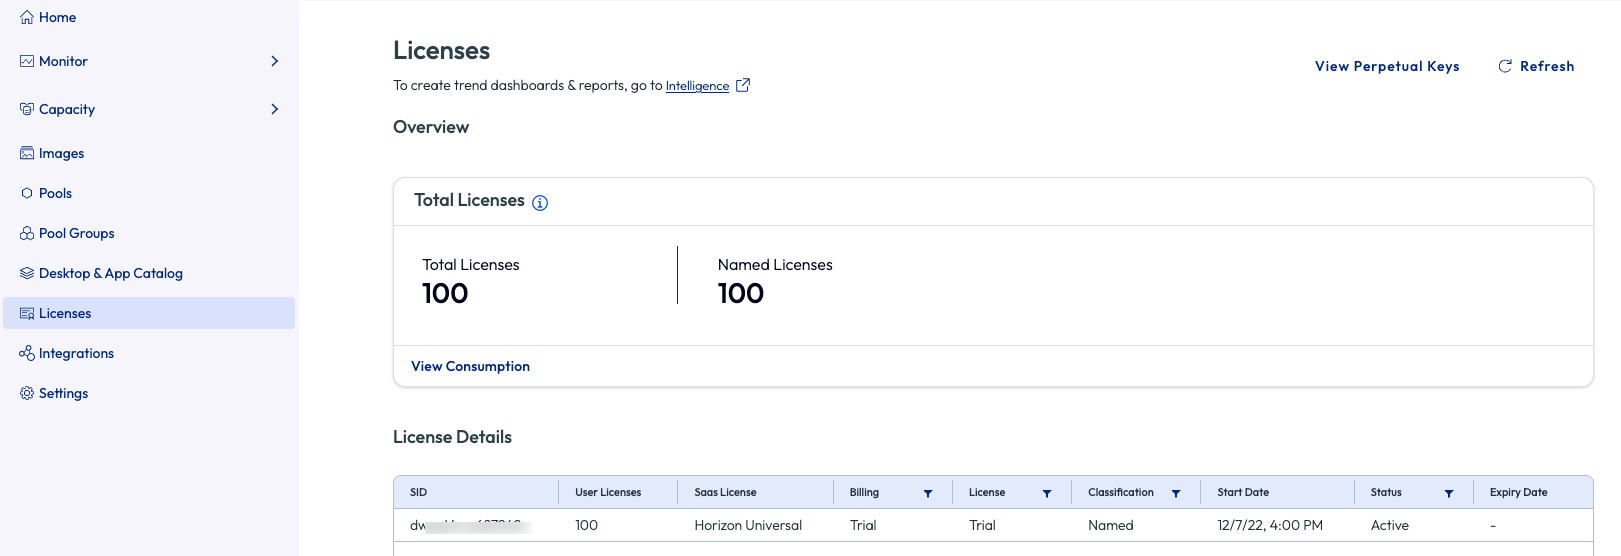The image size is (1621, 556).
Task: Open Intelligence external link icon
Action: point(743,86)
